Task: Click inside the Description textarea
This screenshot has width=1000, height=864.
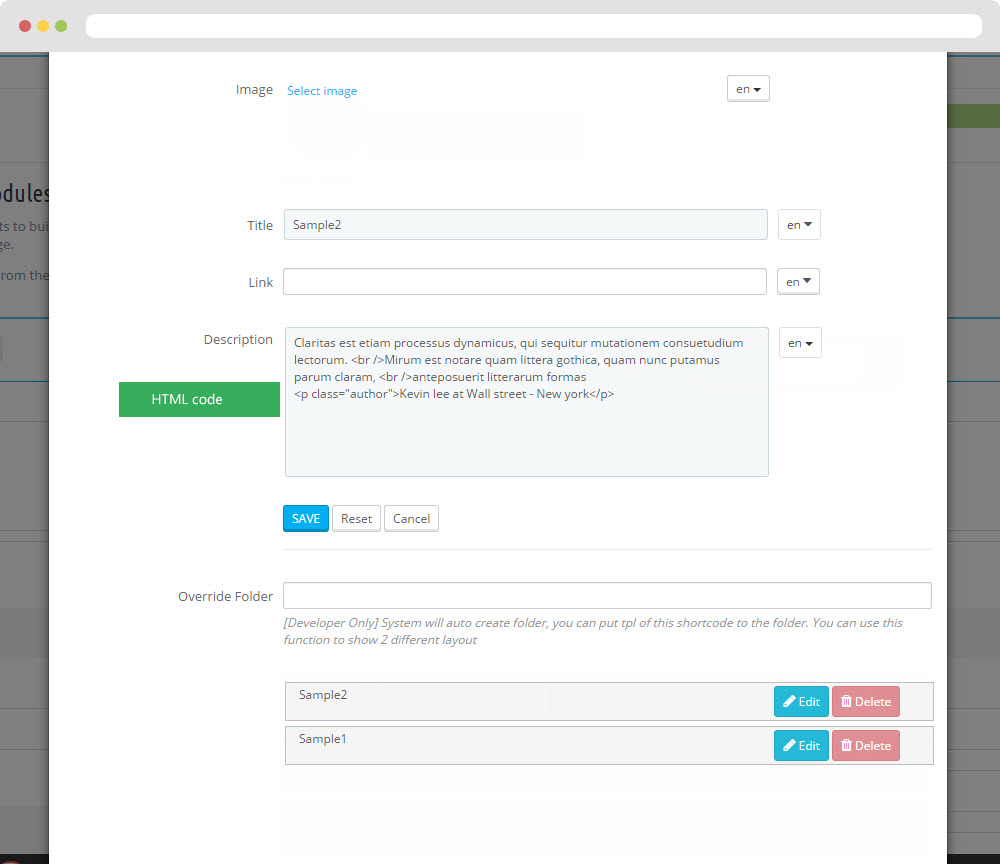Action: (526, 430)
